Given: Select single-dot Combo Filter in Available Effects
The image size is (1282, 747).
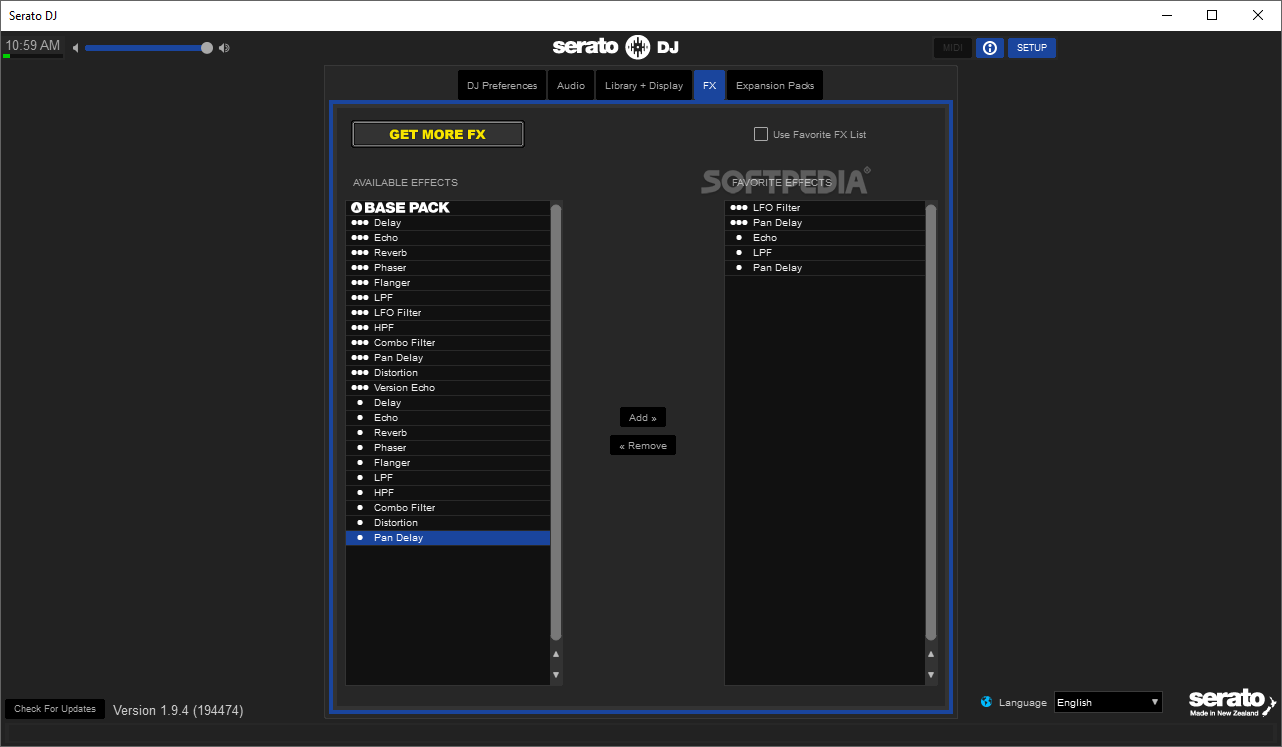Looking at the screenshot, I should coord(448,508).
